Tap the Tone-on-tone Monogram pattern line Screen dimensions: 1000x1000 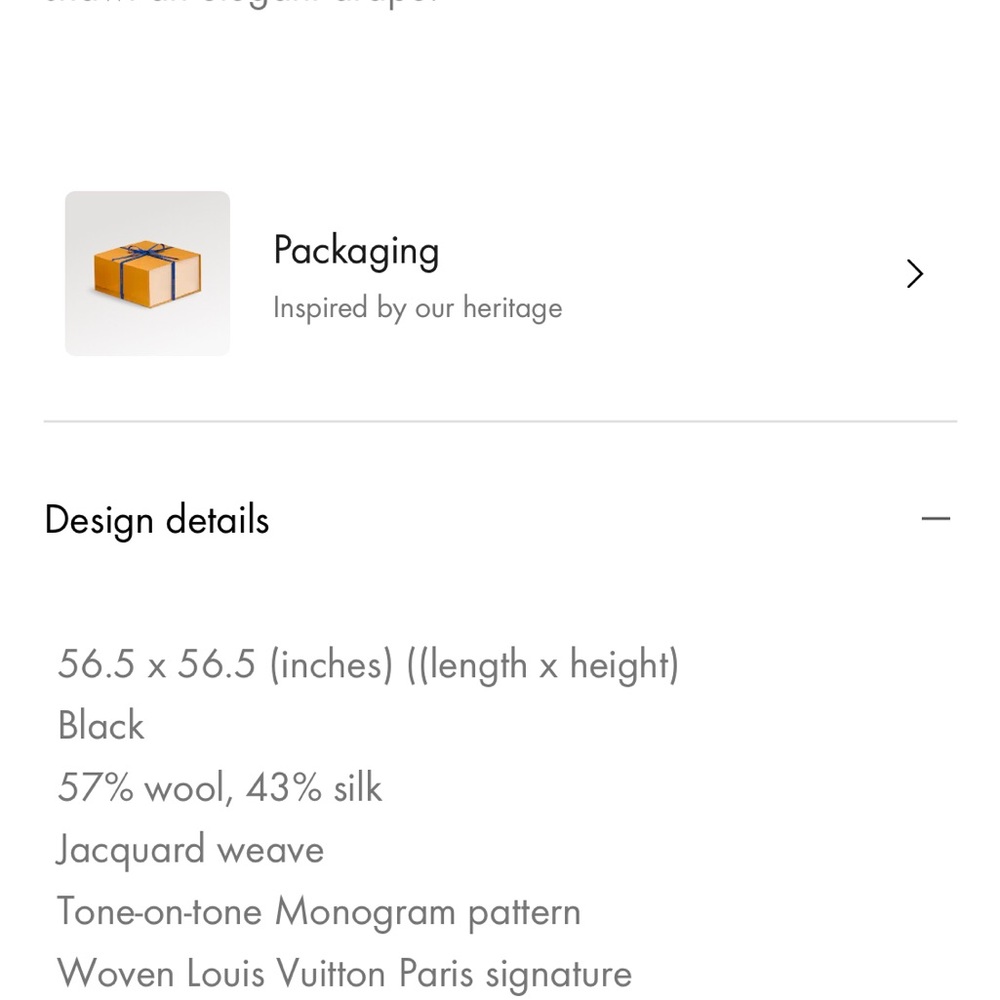(318, 912)
